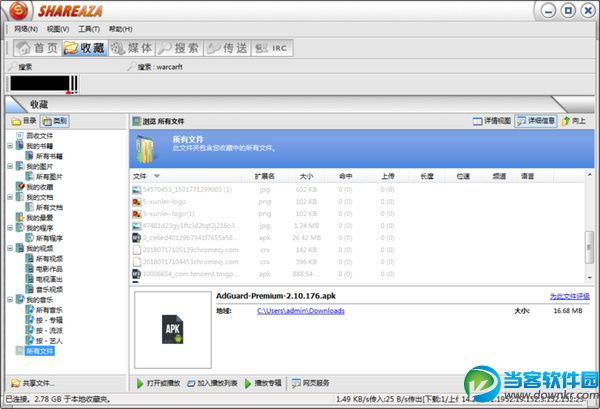This screenshot has width=600, height=409.
Task: Click the 浏览 所有文件 header icon
Action: pyautogui.click(x=137, y=121)
